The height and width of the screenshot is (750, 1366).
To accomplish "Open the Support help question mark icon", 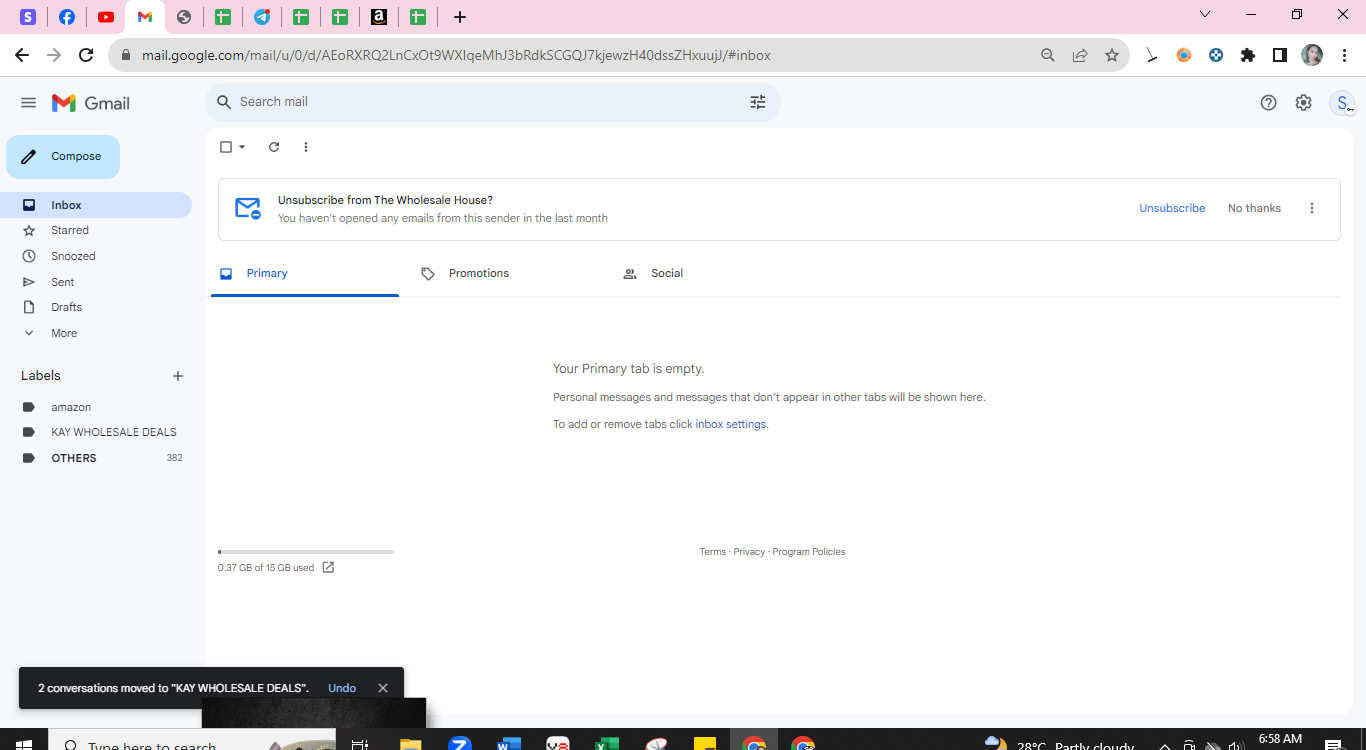I will coord(1268,102).
